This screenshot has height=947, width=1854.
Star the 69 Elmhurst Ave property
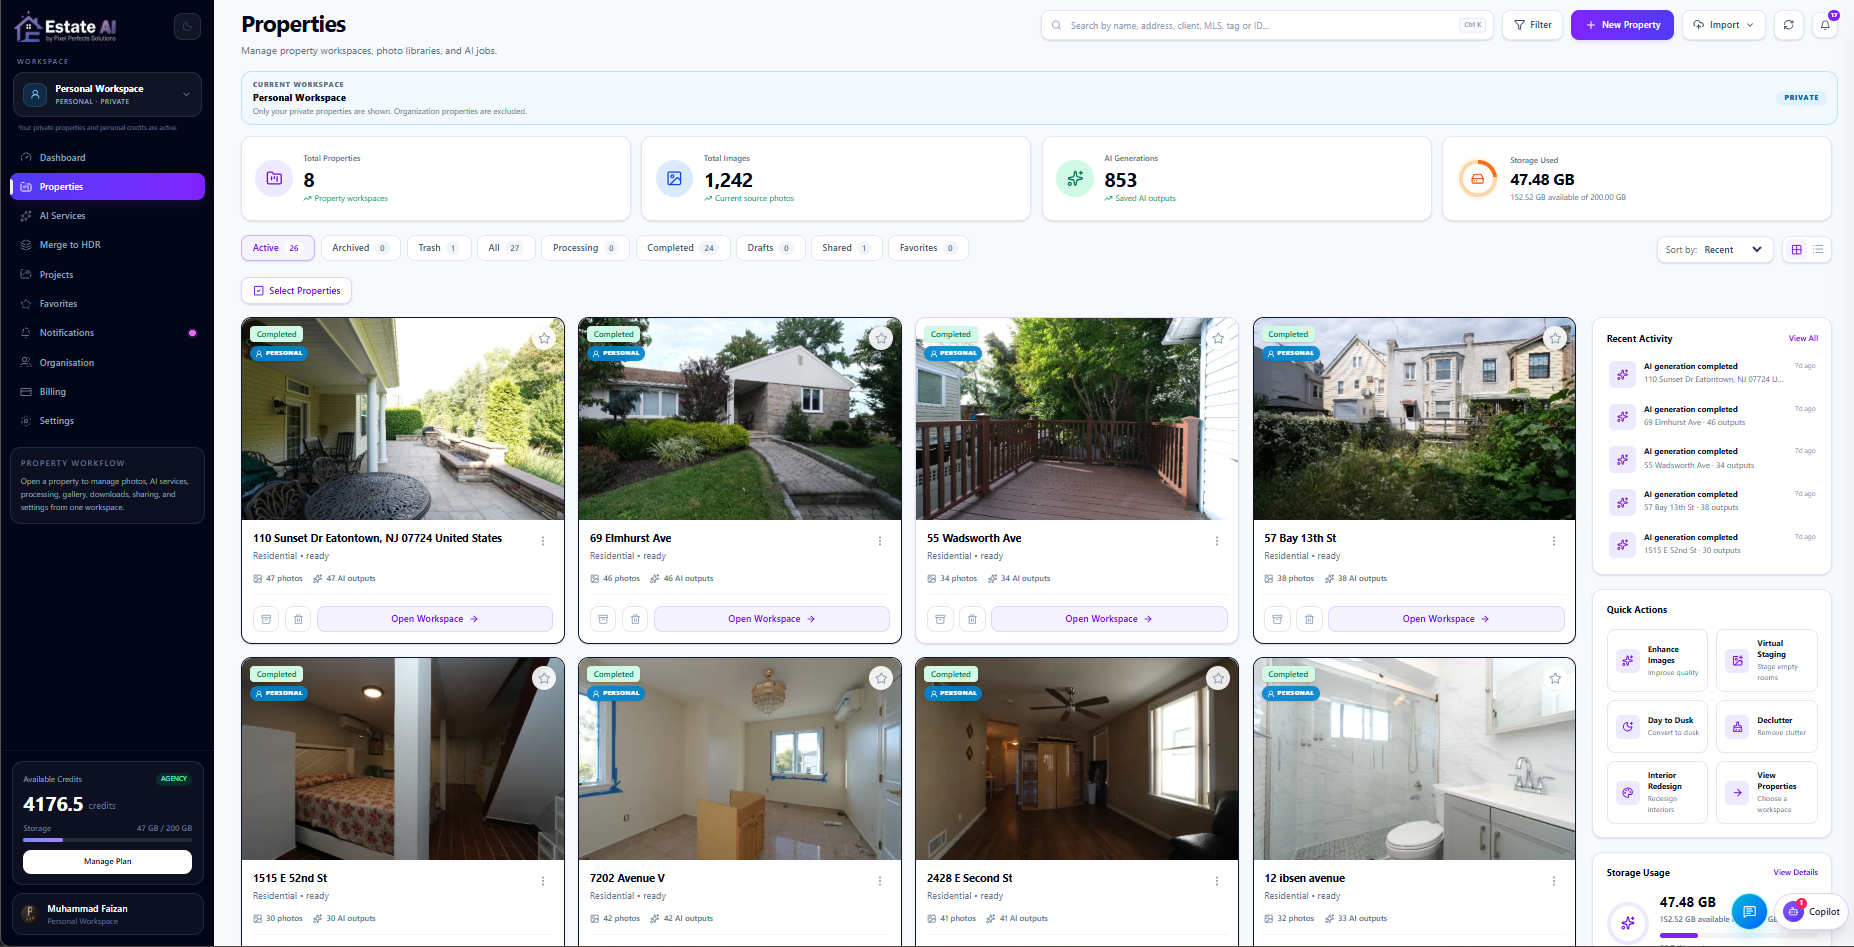(881, 338)
